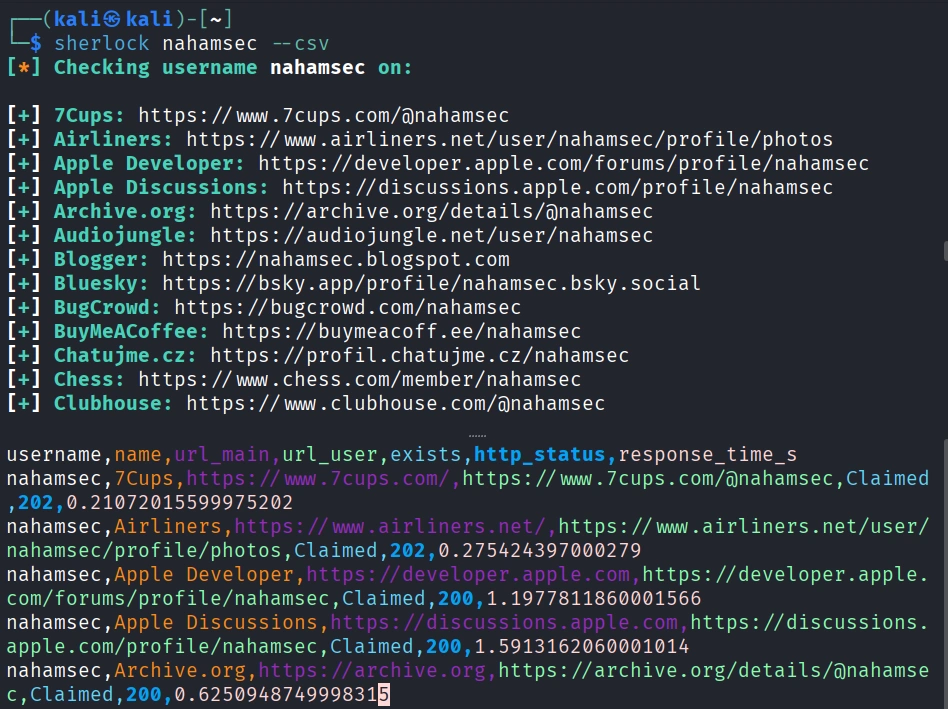Click the response time value 0.21072015599975202
The width and height of the screenshot is (948, 709).
(x=180, y=503)
